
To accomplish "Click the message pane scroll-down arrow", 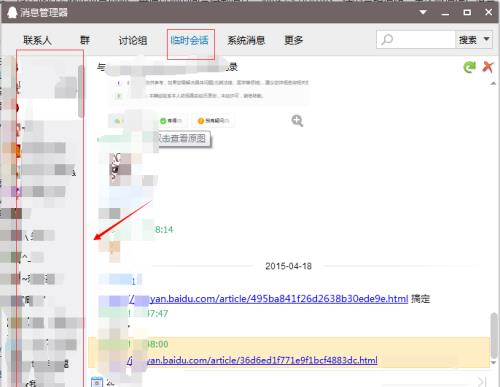I will tap(494, 363).
